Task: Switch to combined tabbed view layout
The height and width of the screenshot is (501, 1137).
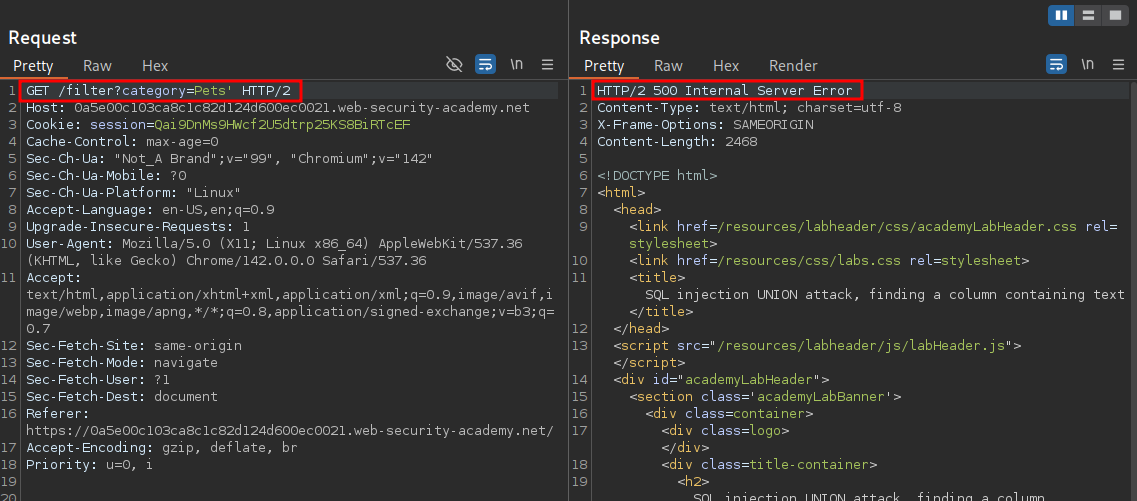Action: pos(1112,15)
